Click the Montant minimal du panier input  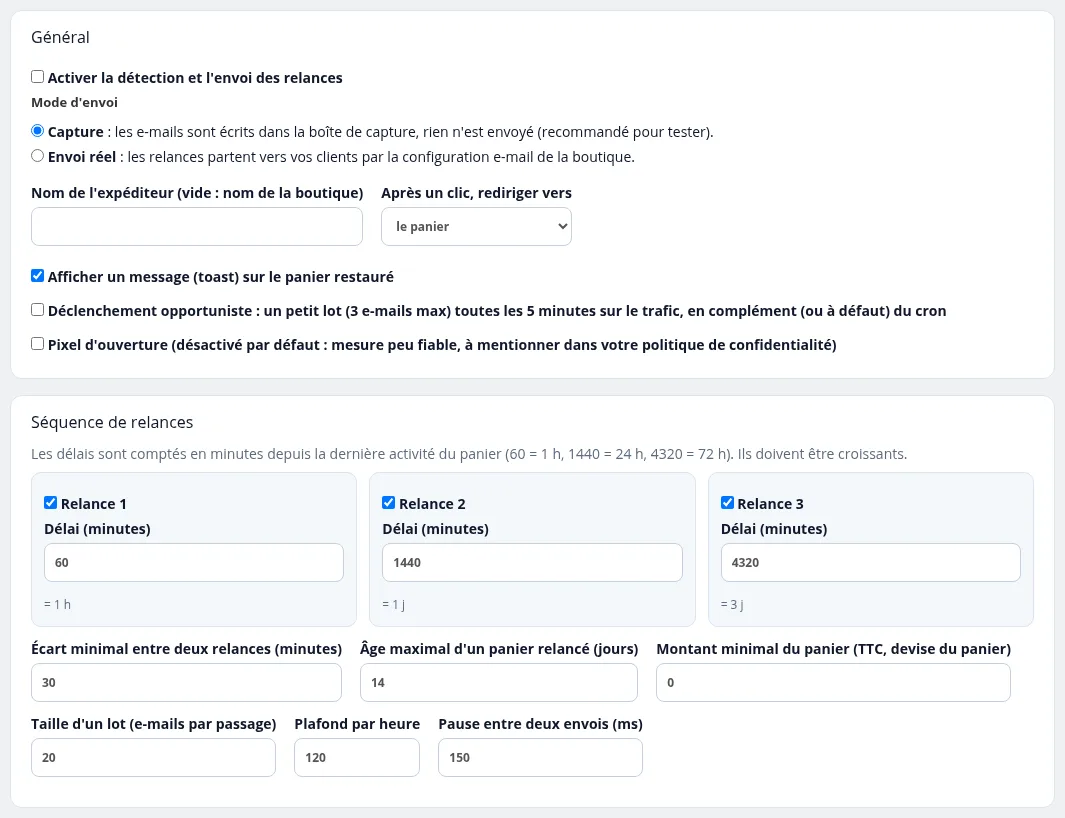pos(833,682)
